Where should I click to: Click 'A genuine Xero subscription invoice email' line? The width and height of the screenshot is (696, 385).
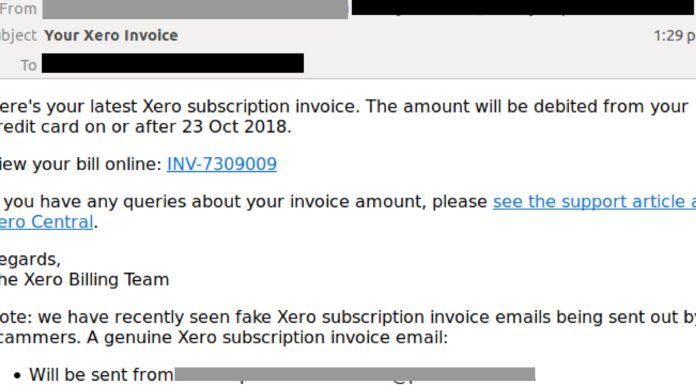coord(267,337)
